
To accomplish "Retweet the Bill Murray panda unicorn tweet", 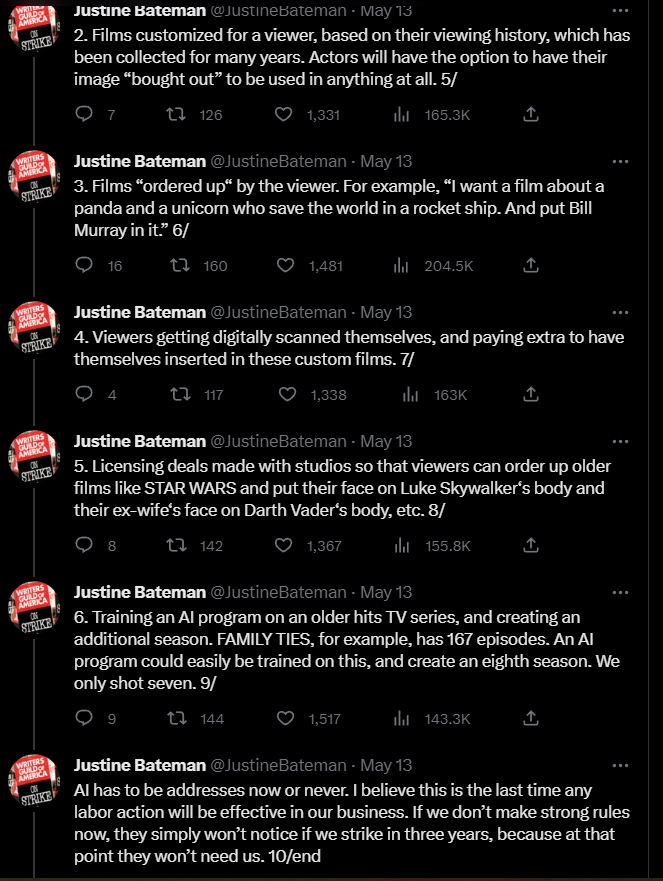I will (180, 265).
